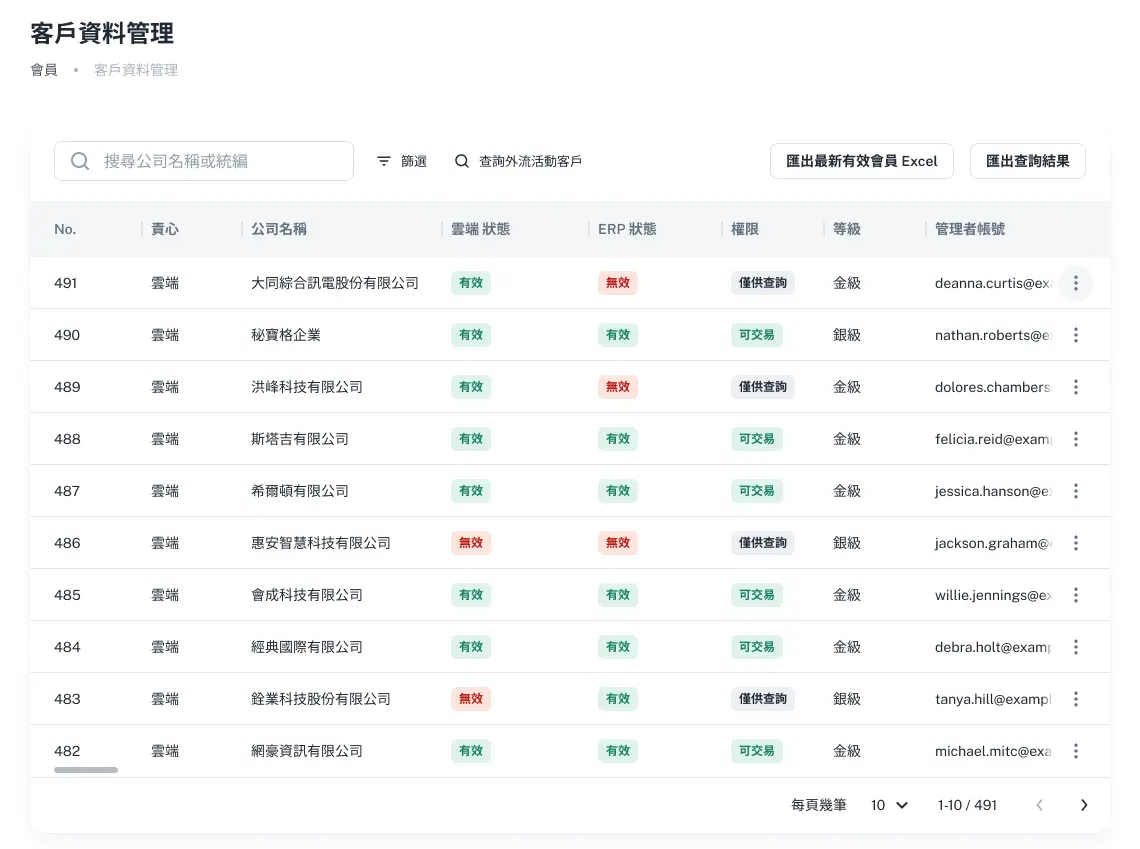Click email debra.holt@exam in row 484

992,647
